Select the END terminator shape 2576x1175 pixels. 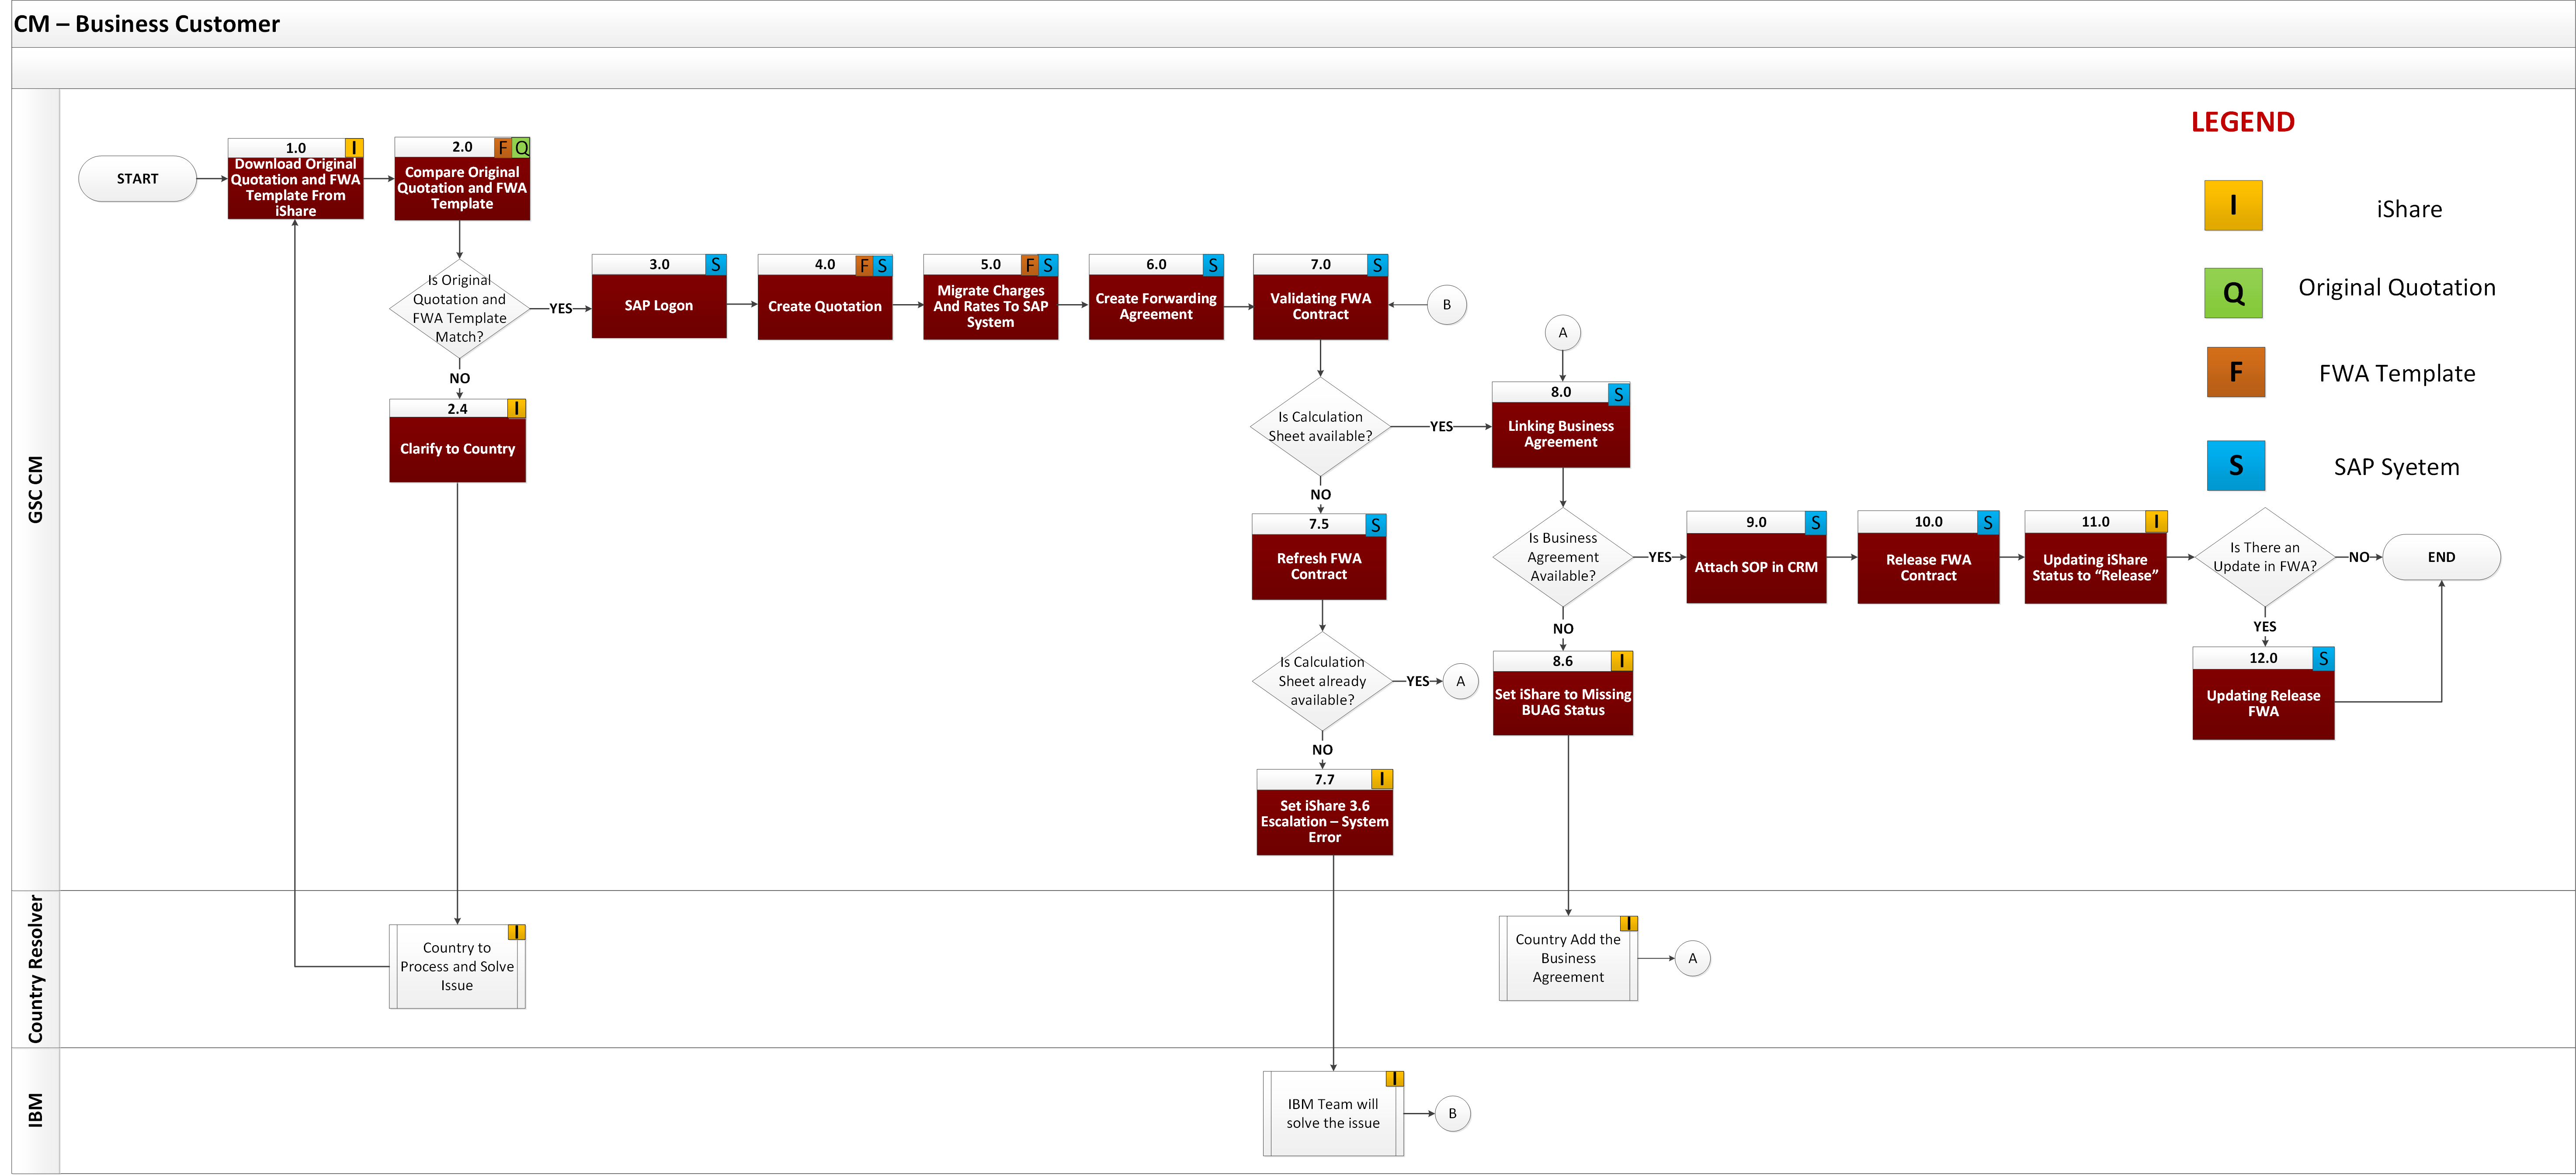coord(2440,557)
